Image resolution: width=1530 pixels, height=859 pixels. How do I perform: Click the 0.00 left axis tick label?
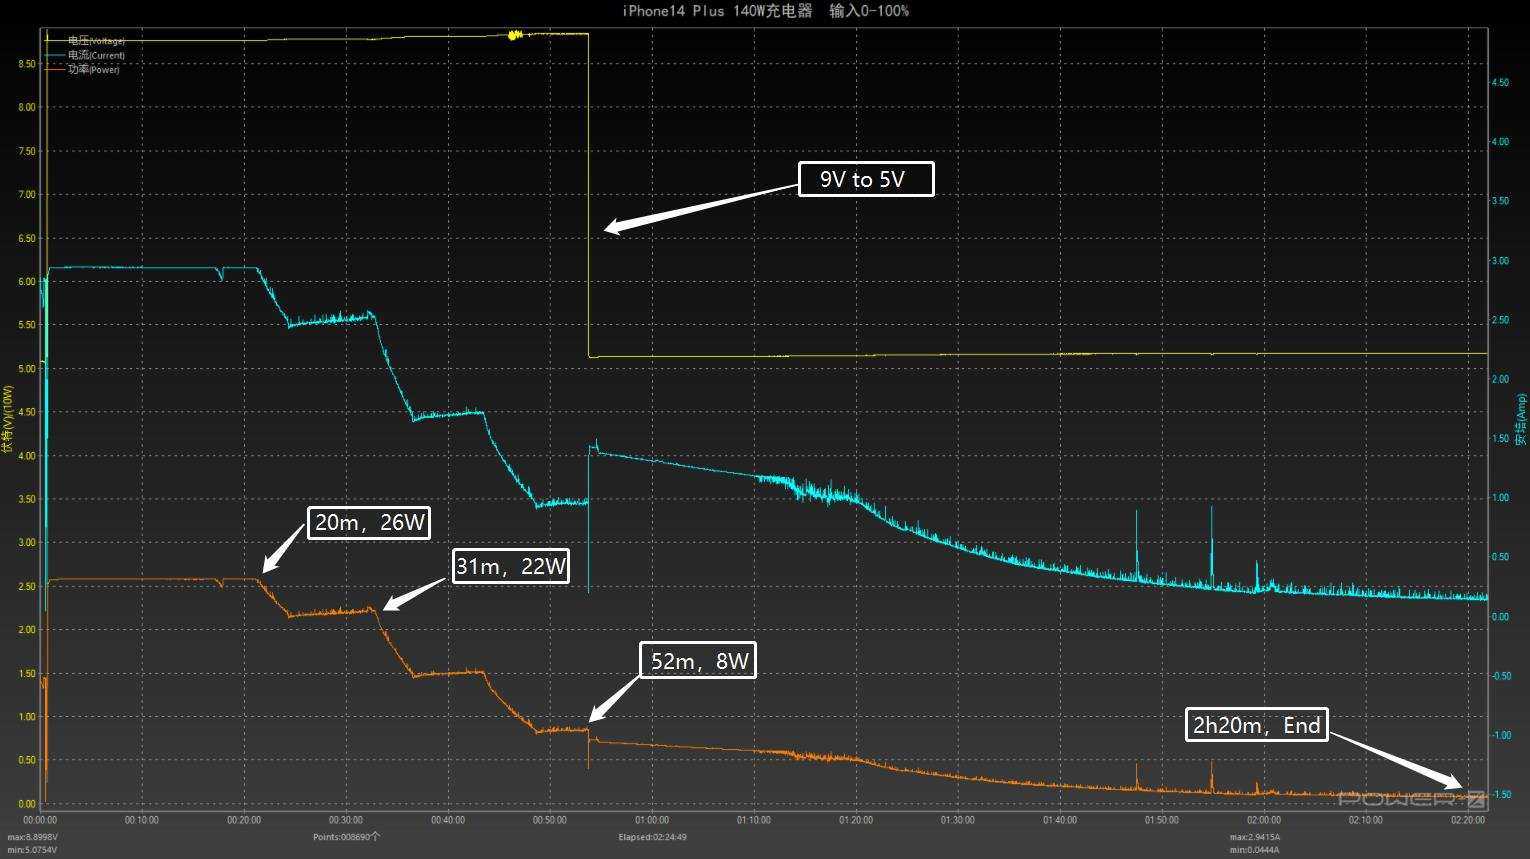(x=27, y=804)
